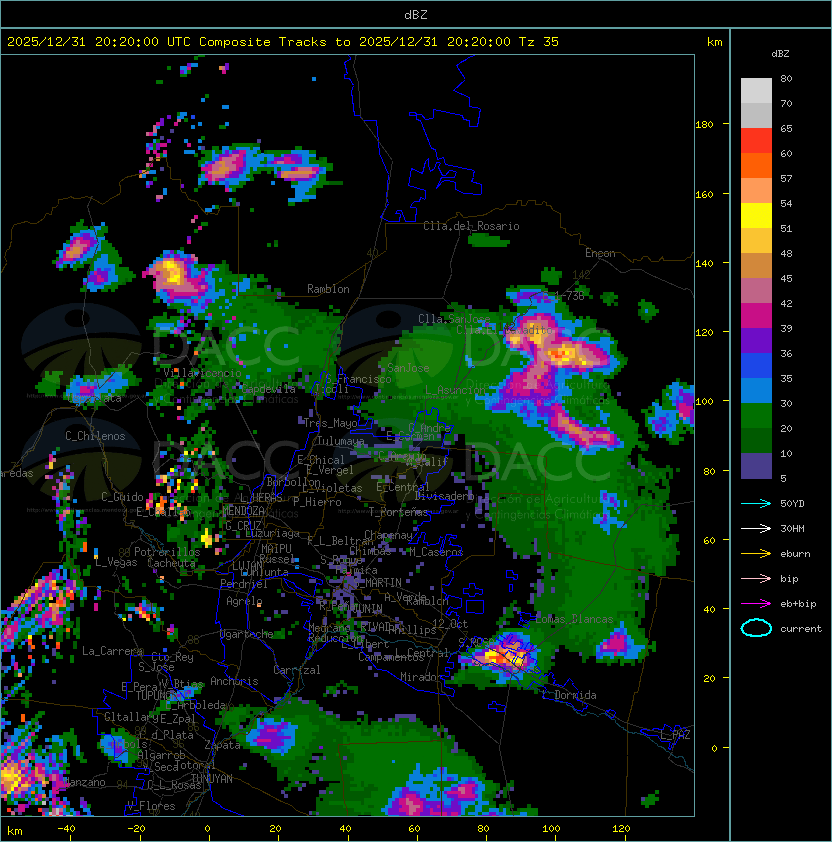This screenshot has height=842, width=832.
Task: Click the cyan current ellipse legend icon
Action: pos(756,628)
